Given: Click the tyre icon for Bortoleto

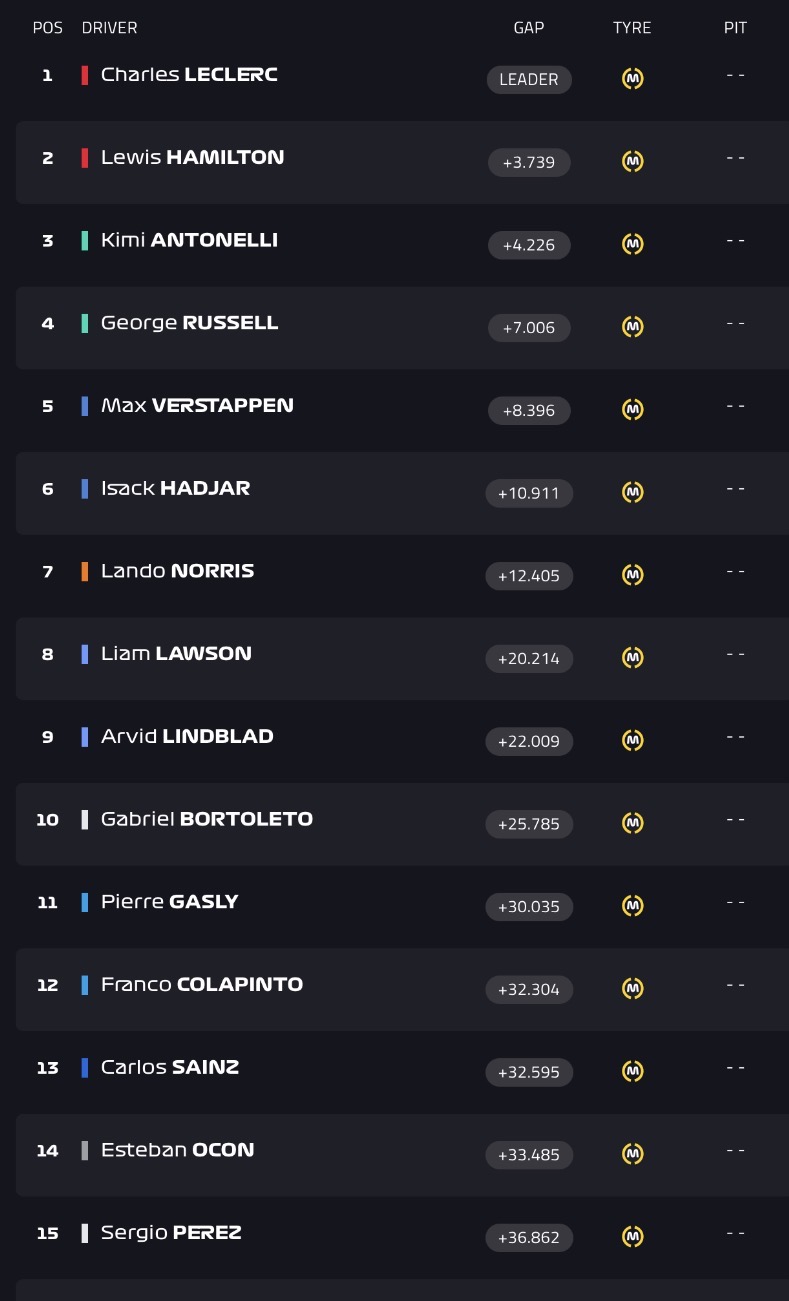Looking at the screenshot, I should click(x=632, y=823).
